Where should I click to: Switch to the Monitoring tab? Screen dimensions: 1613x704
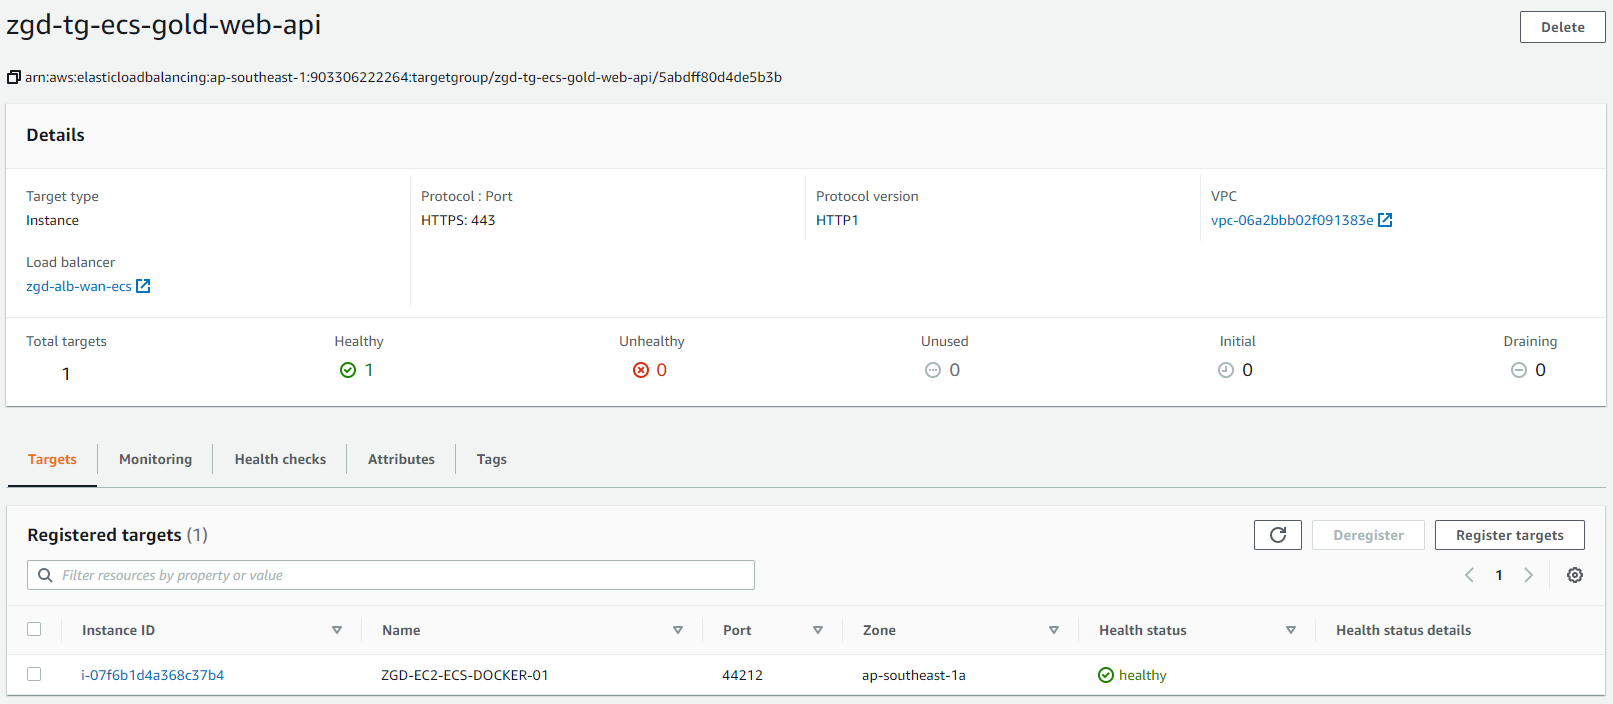[x=155, y=459]
